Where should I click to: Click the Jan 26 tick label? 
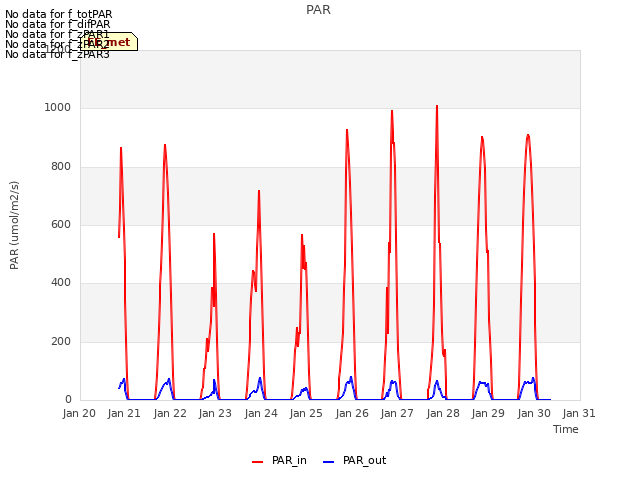click(x=352, y=413)
